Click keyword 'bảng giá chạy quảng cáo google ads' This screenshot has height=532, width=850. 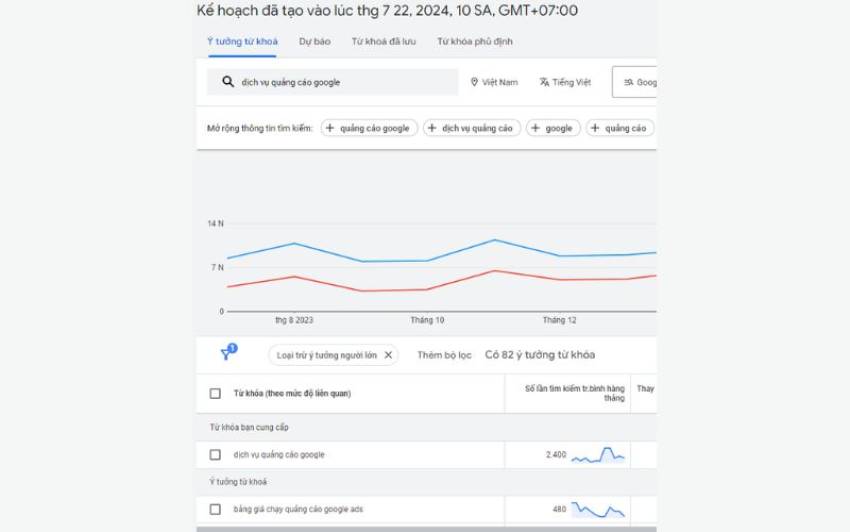point(298,509)
